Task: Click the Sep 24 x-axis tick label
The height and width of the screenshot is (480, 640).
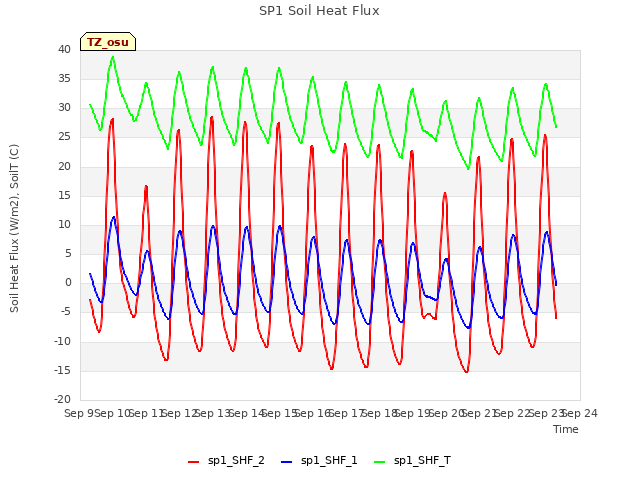Action: click(x=580, y=413)
